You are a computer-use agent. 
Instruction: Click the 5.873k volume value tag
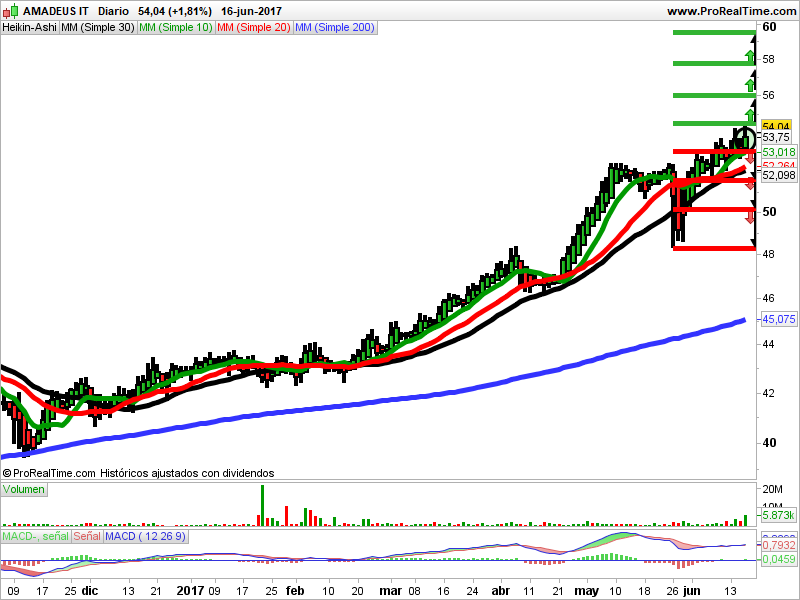778,515
